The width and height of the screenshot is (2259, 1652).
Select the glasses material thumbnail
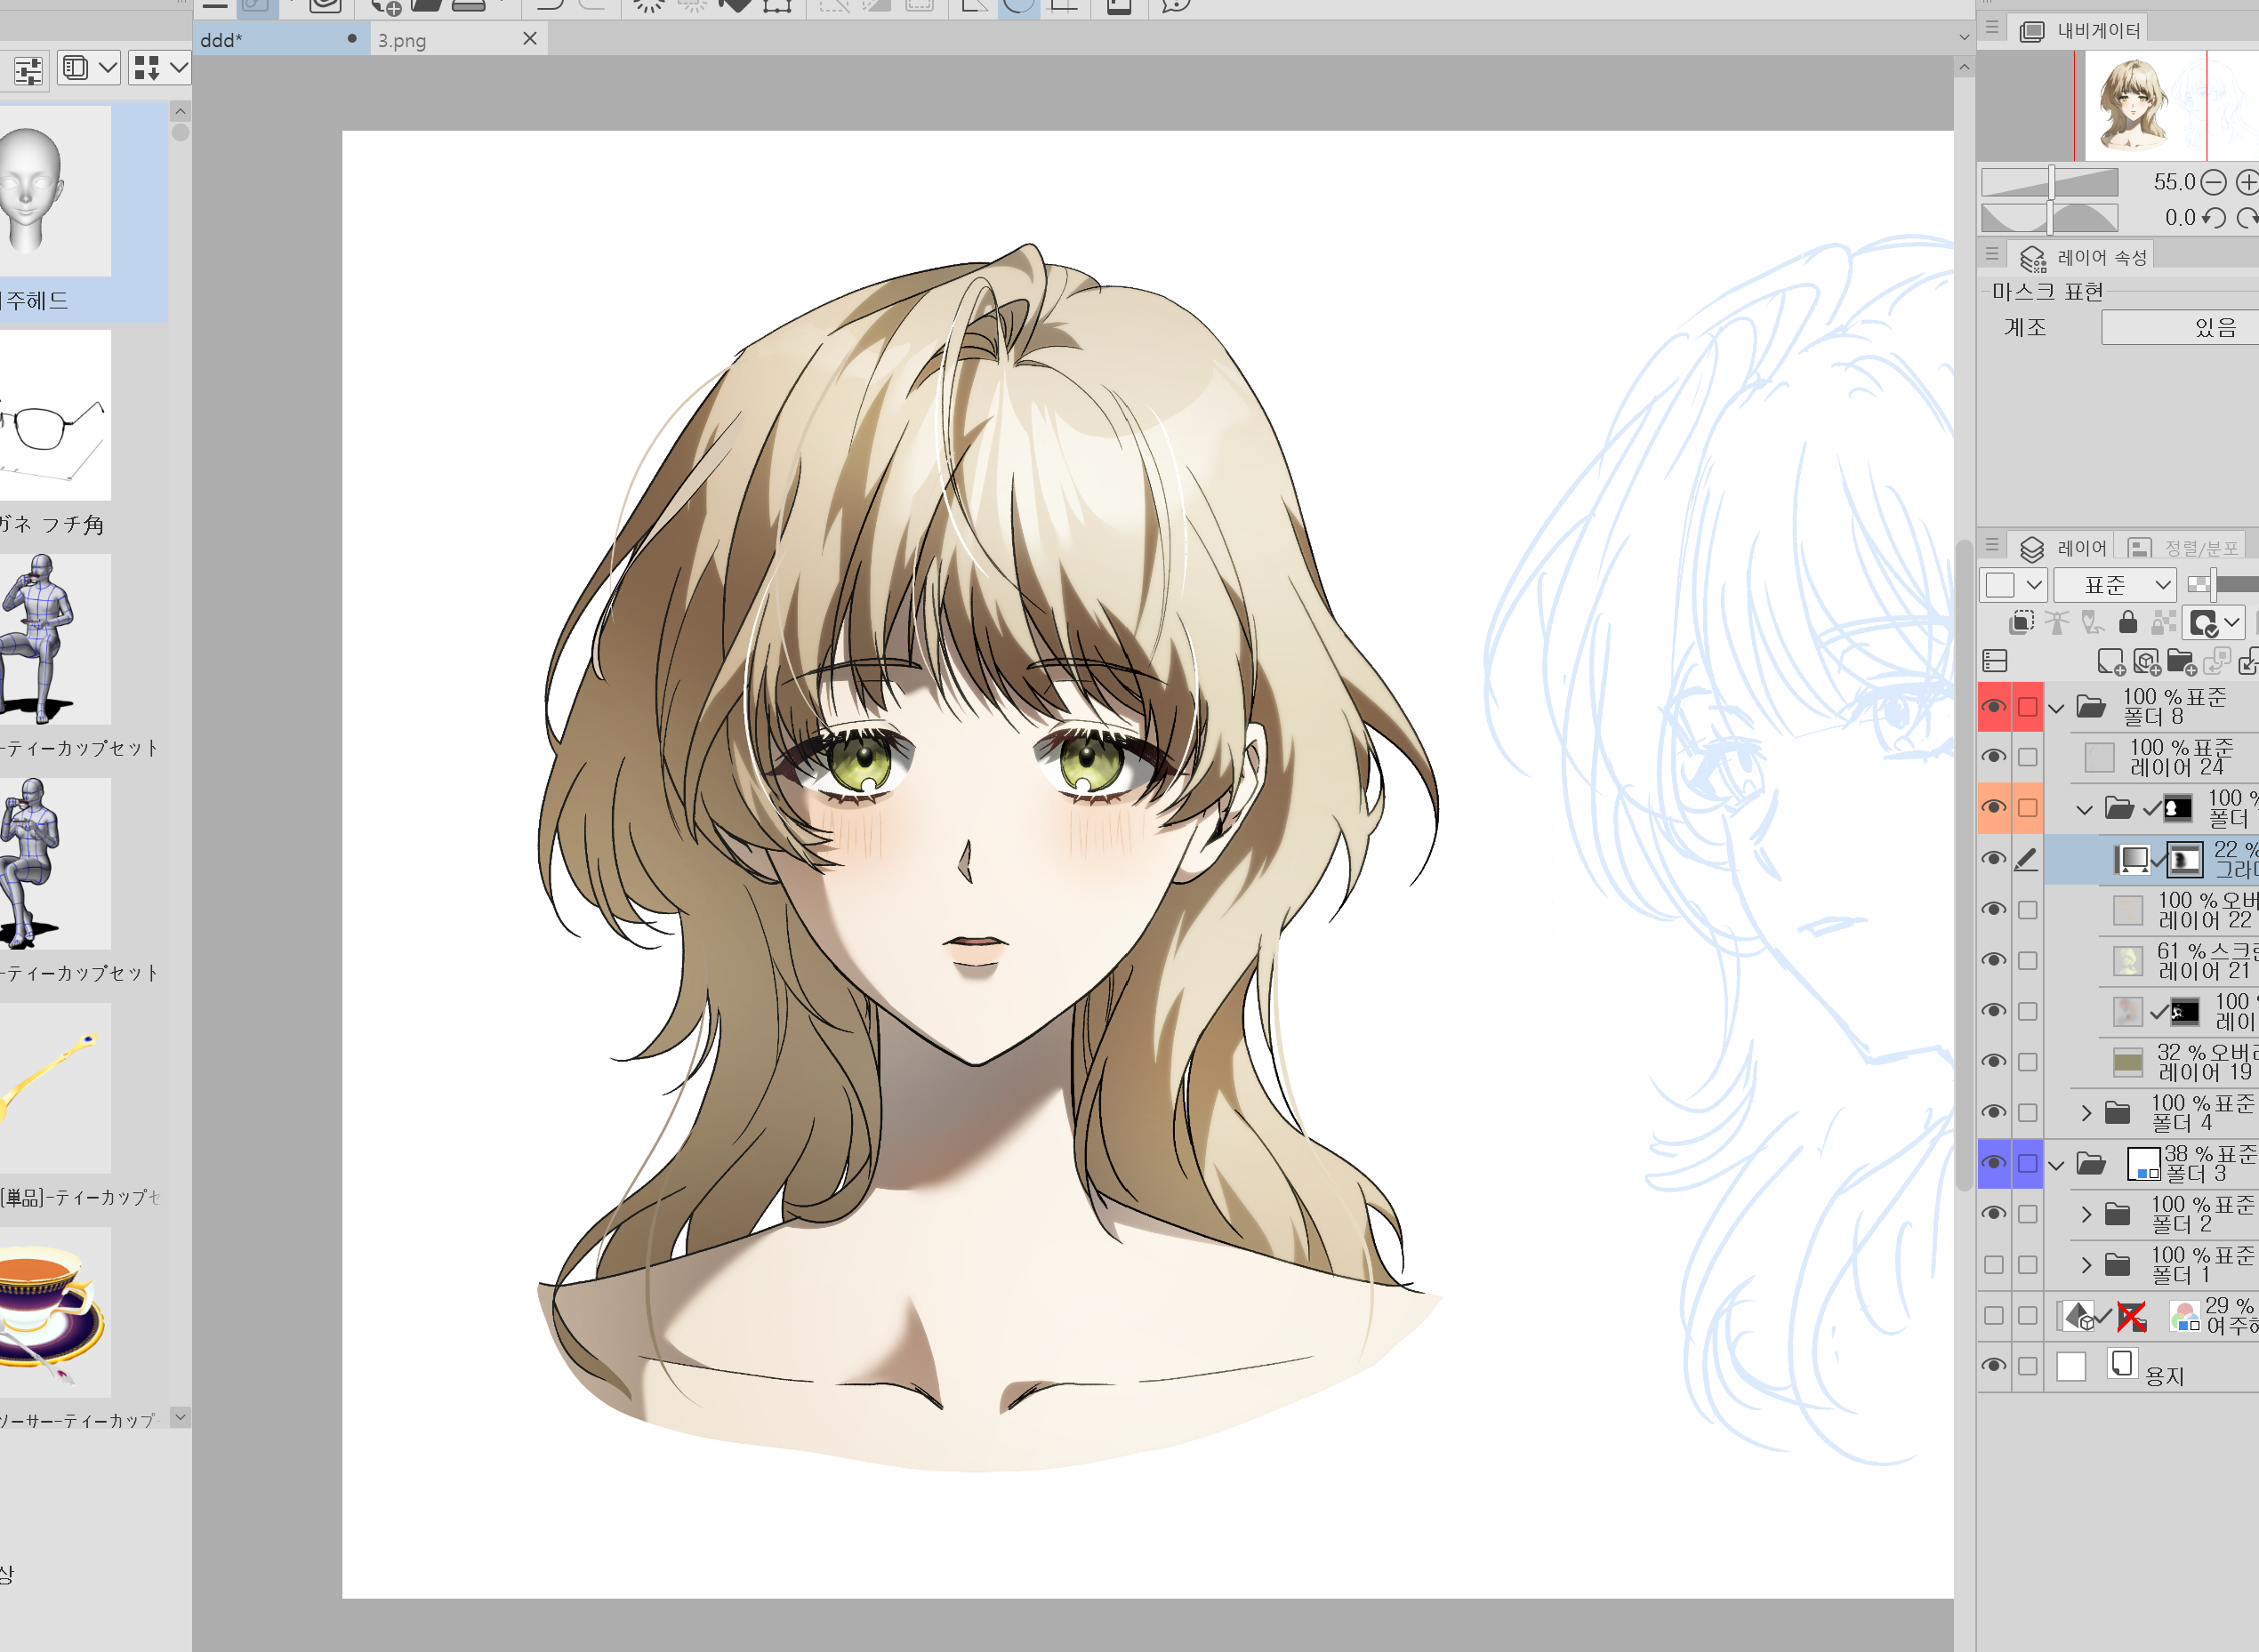[x=56, y=415]
